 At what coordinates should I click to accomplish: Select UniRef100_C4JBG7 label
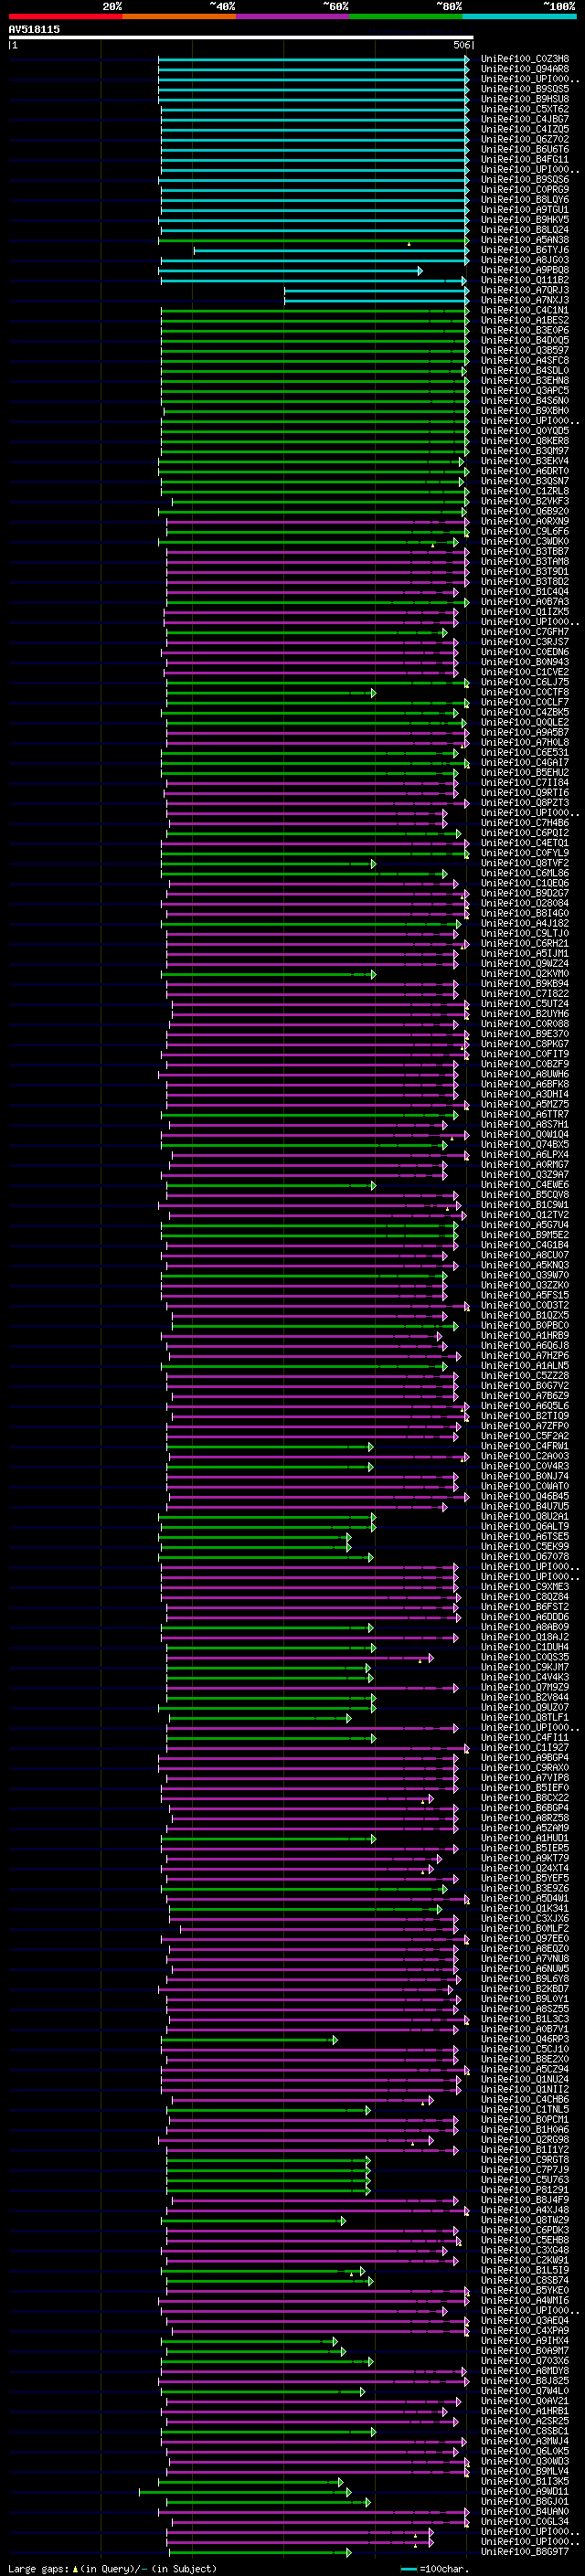[525, 119]
